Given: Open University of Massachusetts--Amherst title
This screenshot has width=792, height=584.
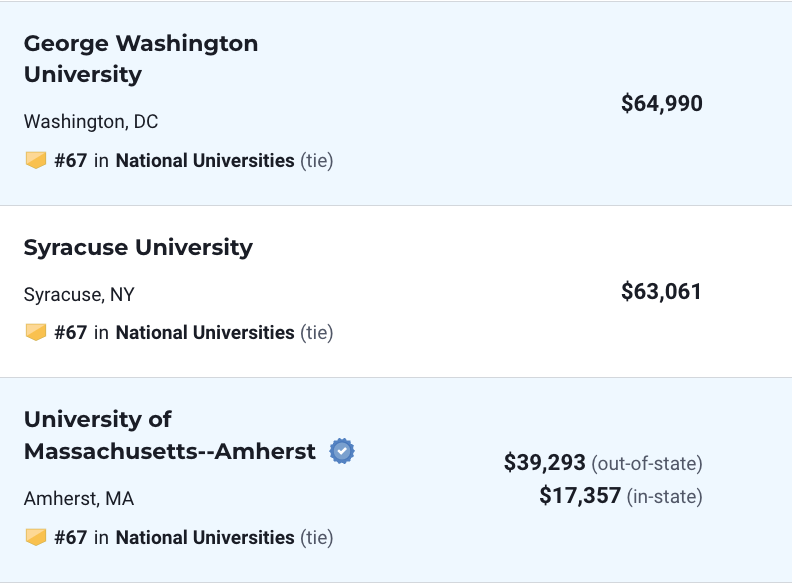Looking at the screenshot, I should tap(170, 435).
